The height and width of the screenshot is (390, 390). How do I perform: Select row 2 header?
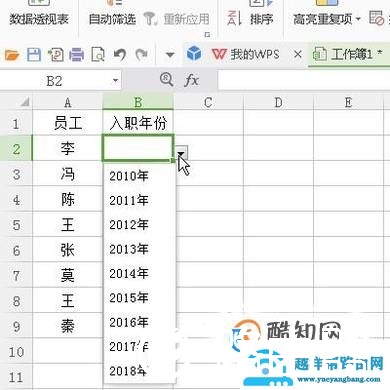[x=16, y=149]
